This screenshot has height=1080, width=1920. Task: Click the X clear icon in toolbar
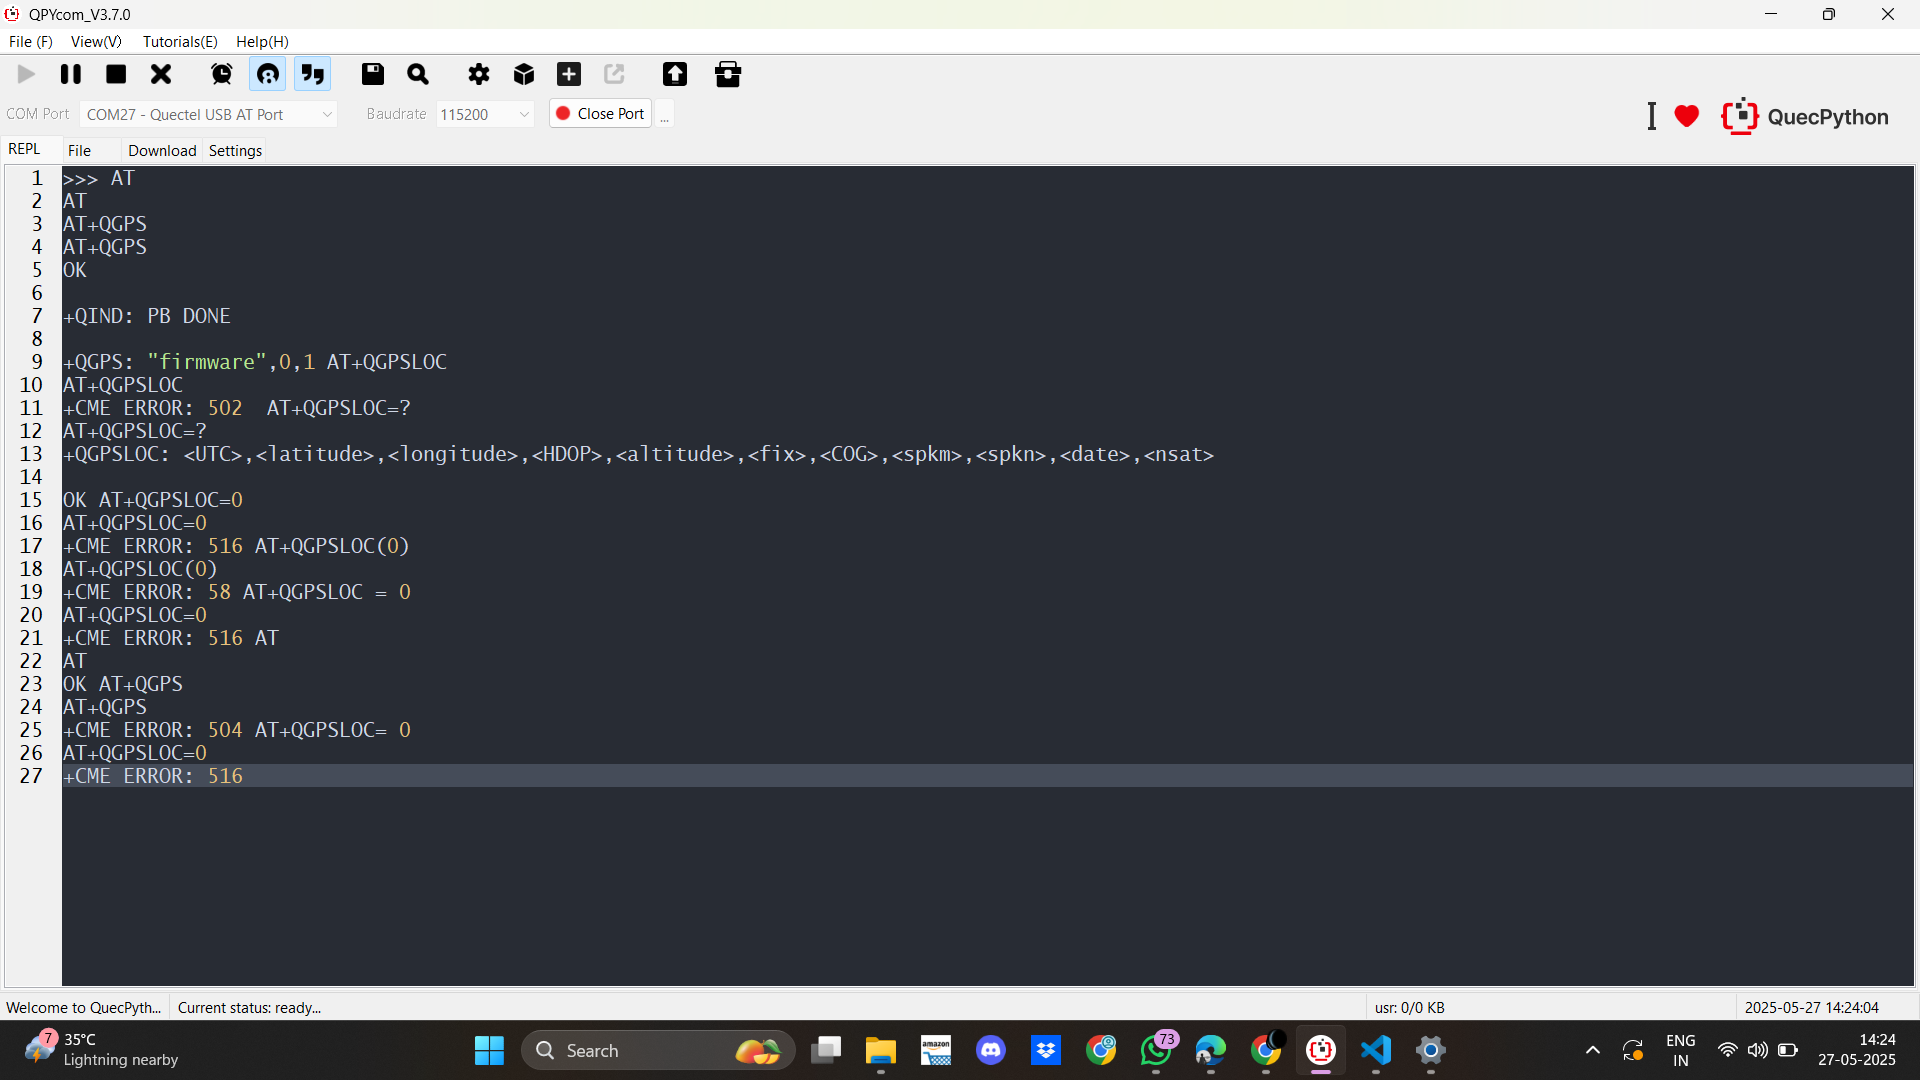[161, 74]
